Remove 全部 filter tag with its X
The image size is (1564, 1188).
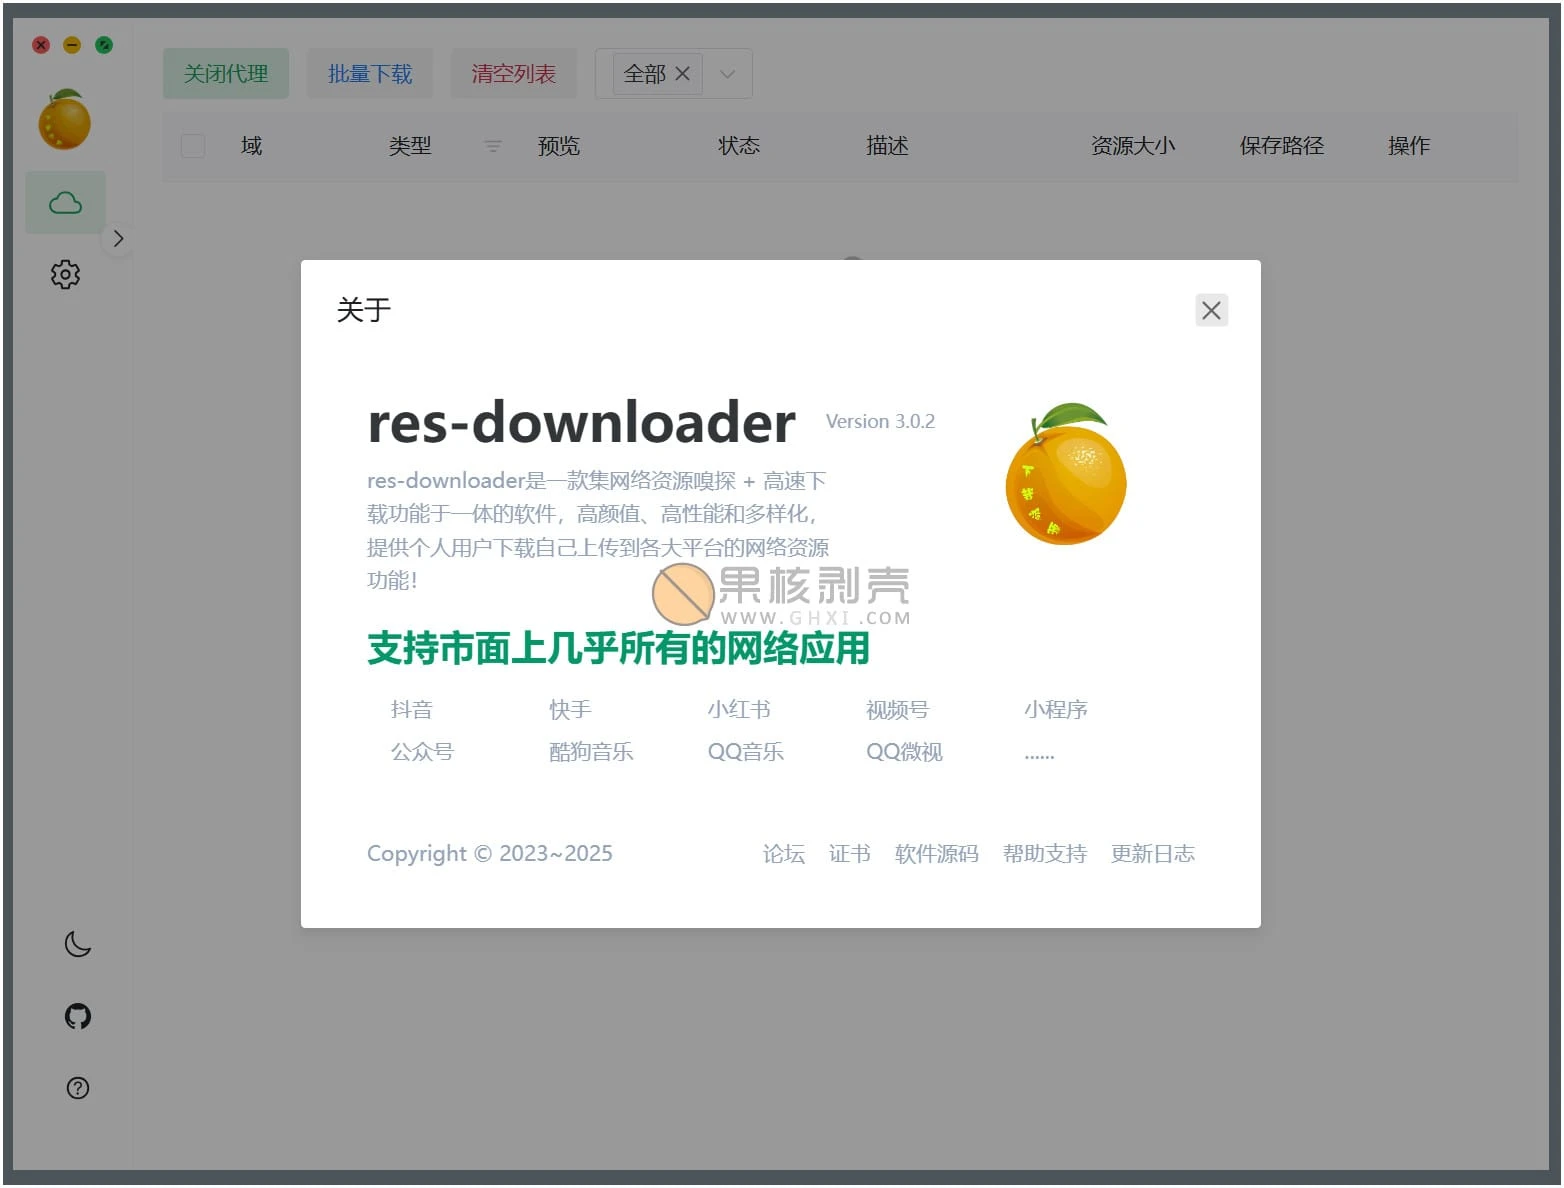coord(682,73)
